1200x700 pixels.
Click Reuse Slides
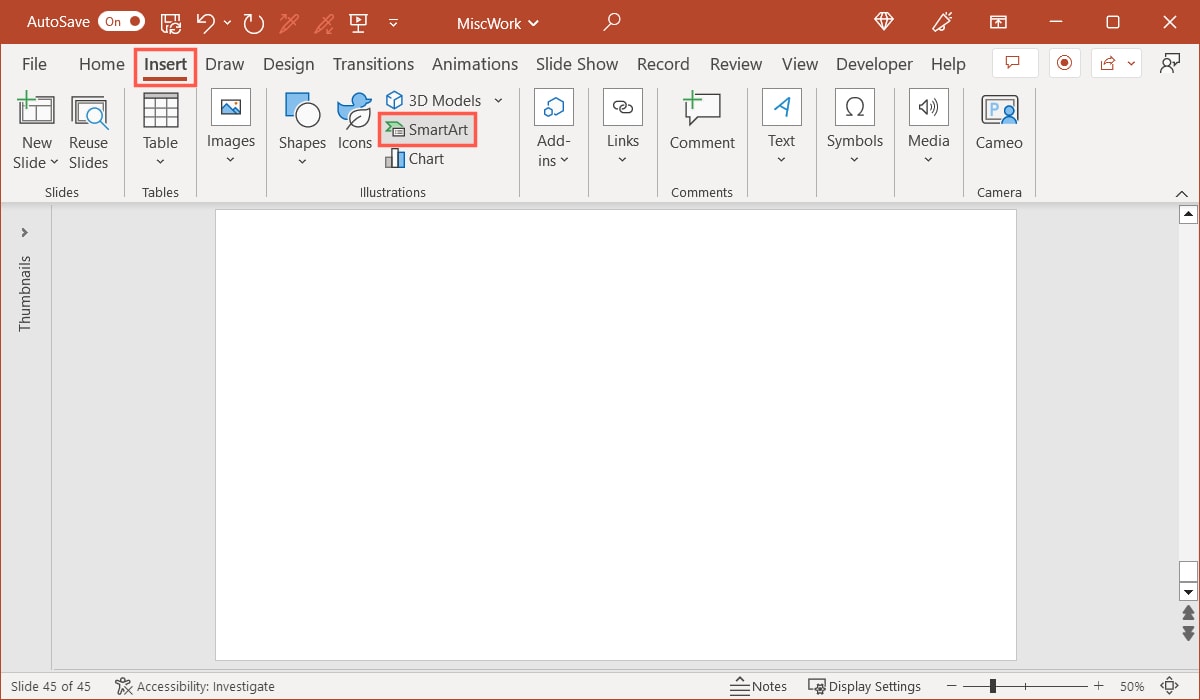88,130
